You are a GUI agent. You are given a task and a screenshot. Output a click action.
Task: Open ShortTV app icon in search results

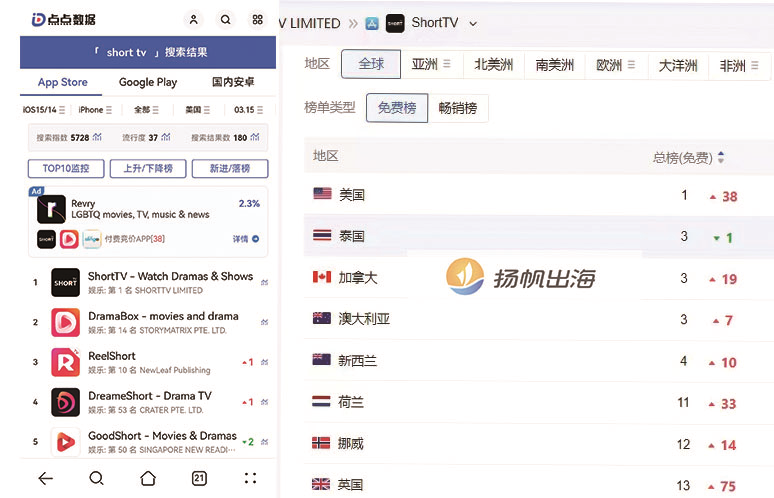pyautogui.click(x=65, y=282)
